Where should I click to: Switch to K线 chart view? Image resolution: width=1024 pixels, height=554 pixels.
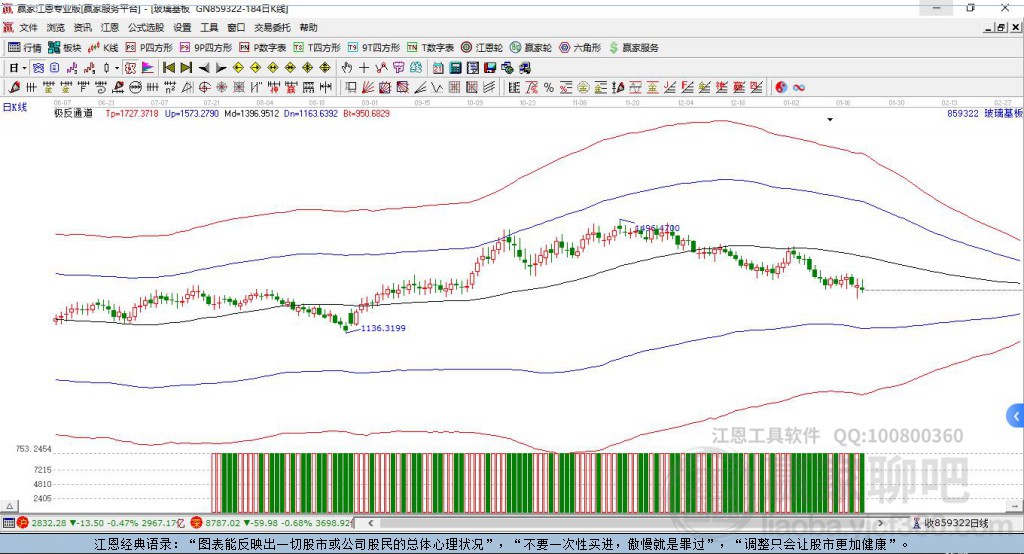click(103, 48)
